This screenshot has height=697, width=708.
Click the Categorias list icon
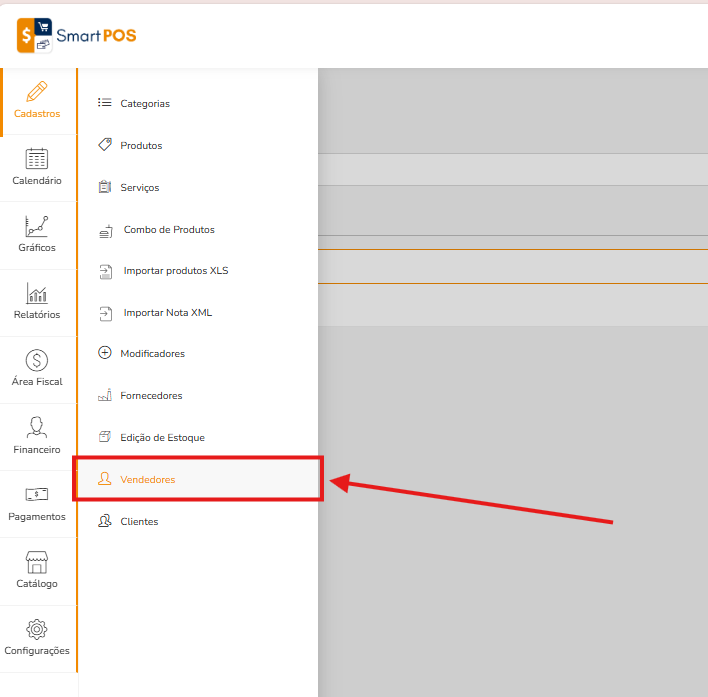tap(105, 102)
